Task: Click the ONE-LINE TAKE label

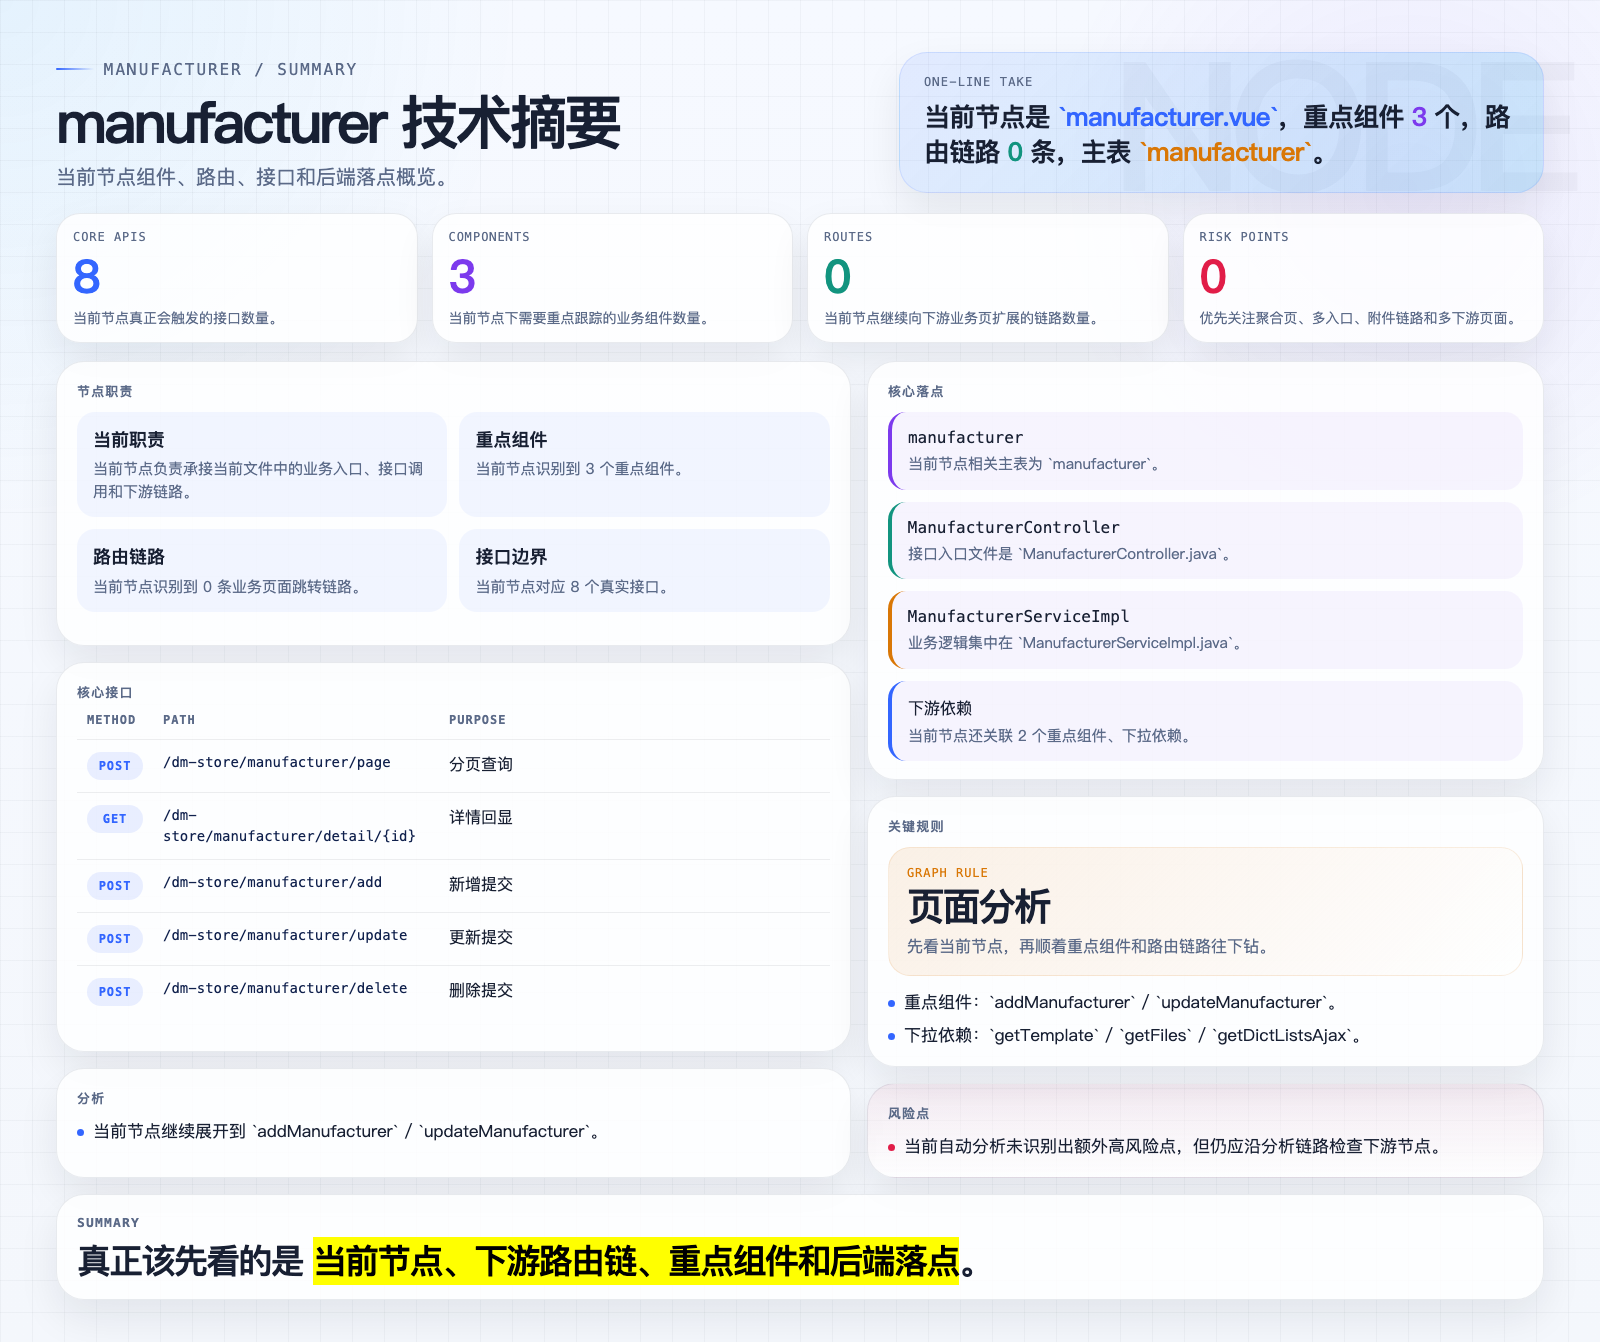Action: pyautogui.click(x=978, y=82)
